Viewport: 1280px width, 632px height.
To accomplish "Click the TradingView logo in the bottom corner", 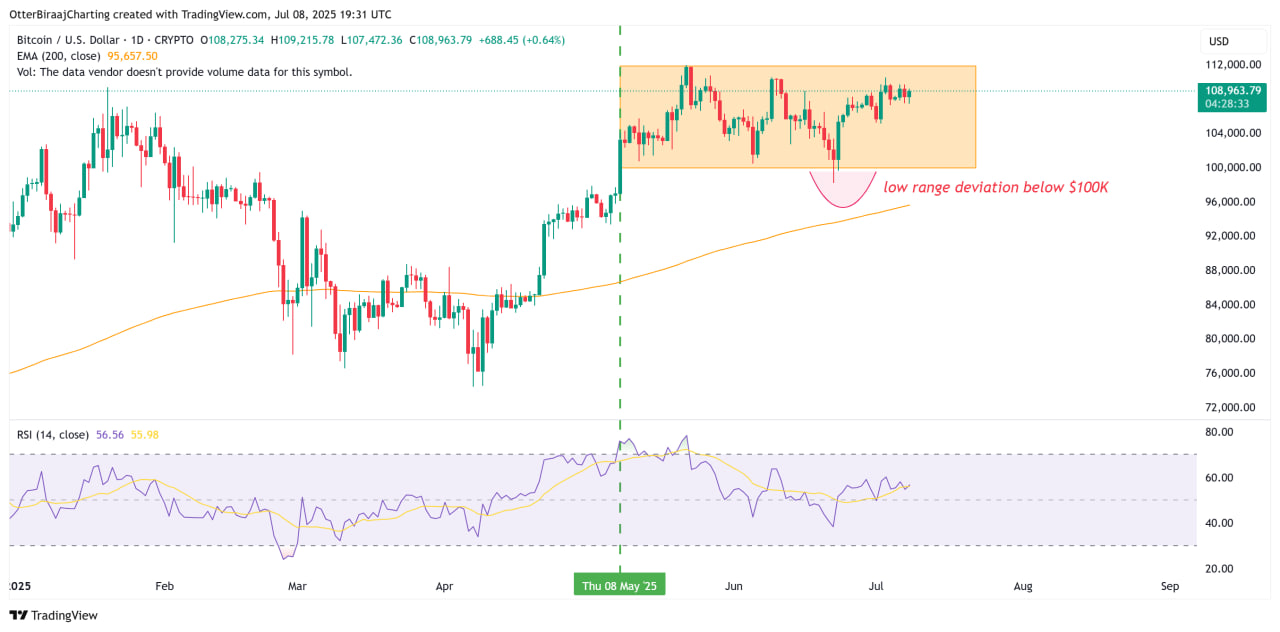I will pyautogui.click(x=55, y=615).
